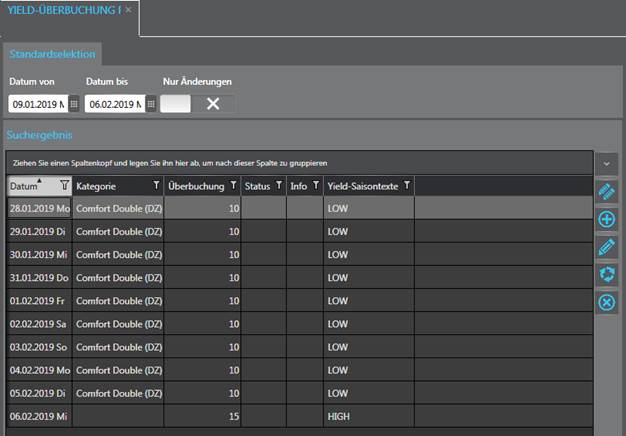Click the Info column header

pyautogui.click(x=298, y=186)
